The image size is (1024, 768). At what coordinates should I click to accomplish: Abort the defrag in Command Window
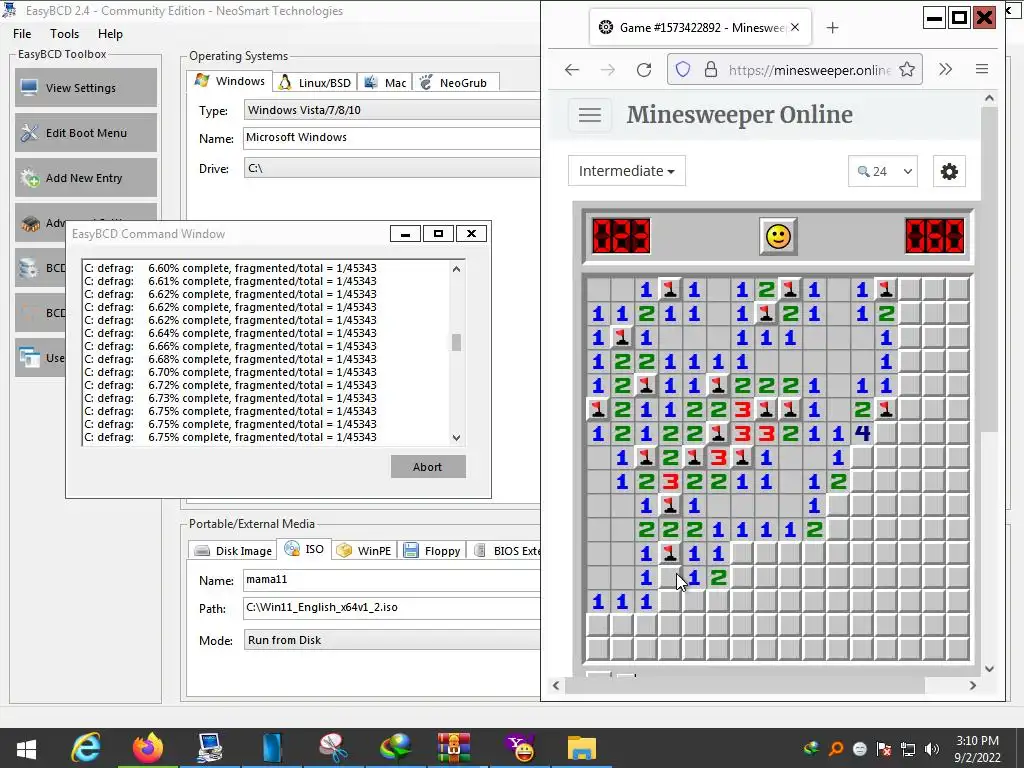[x=428, y=467]
